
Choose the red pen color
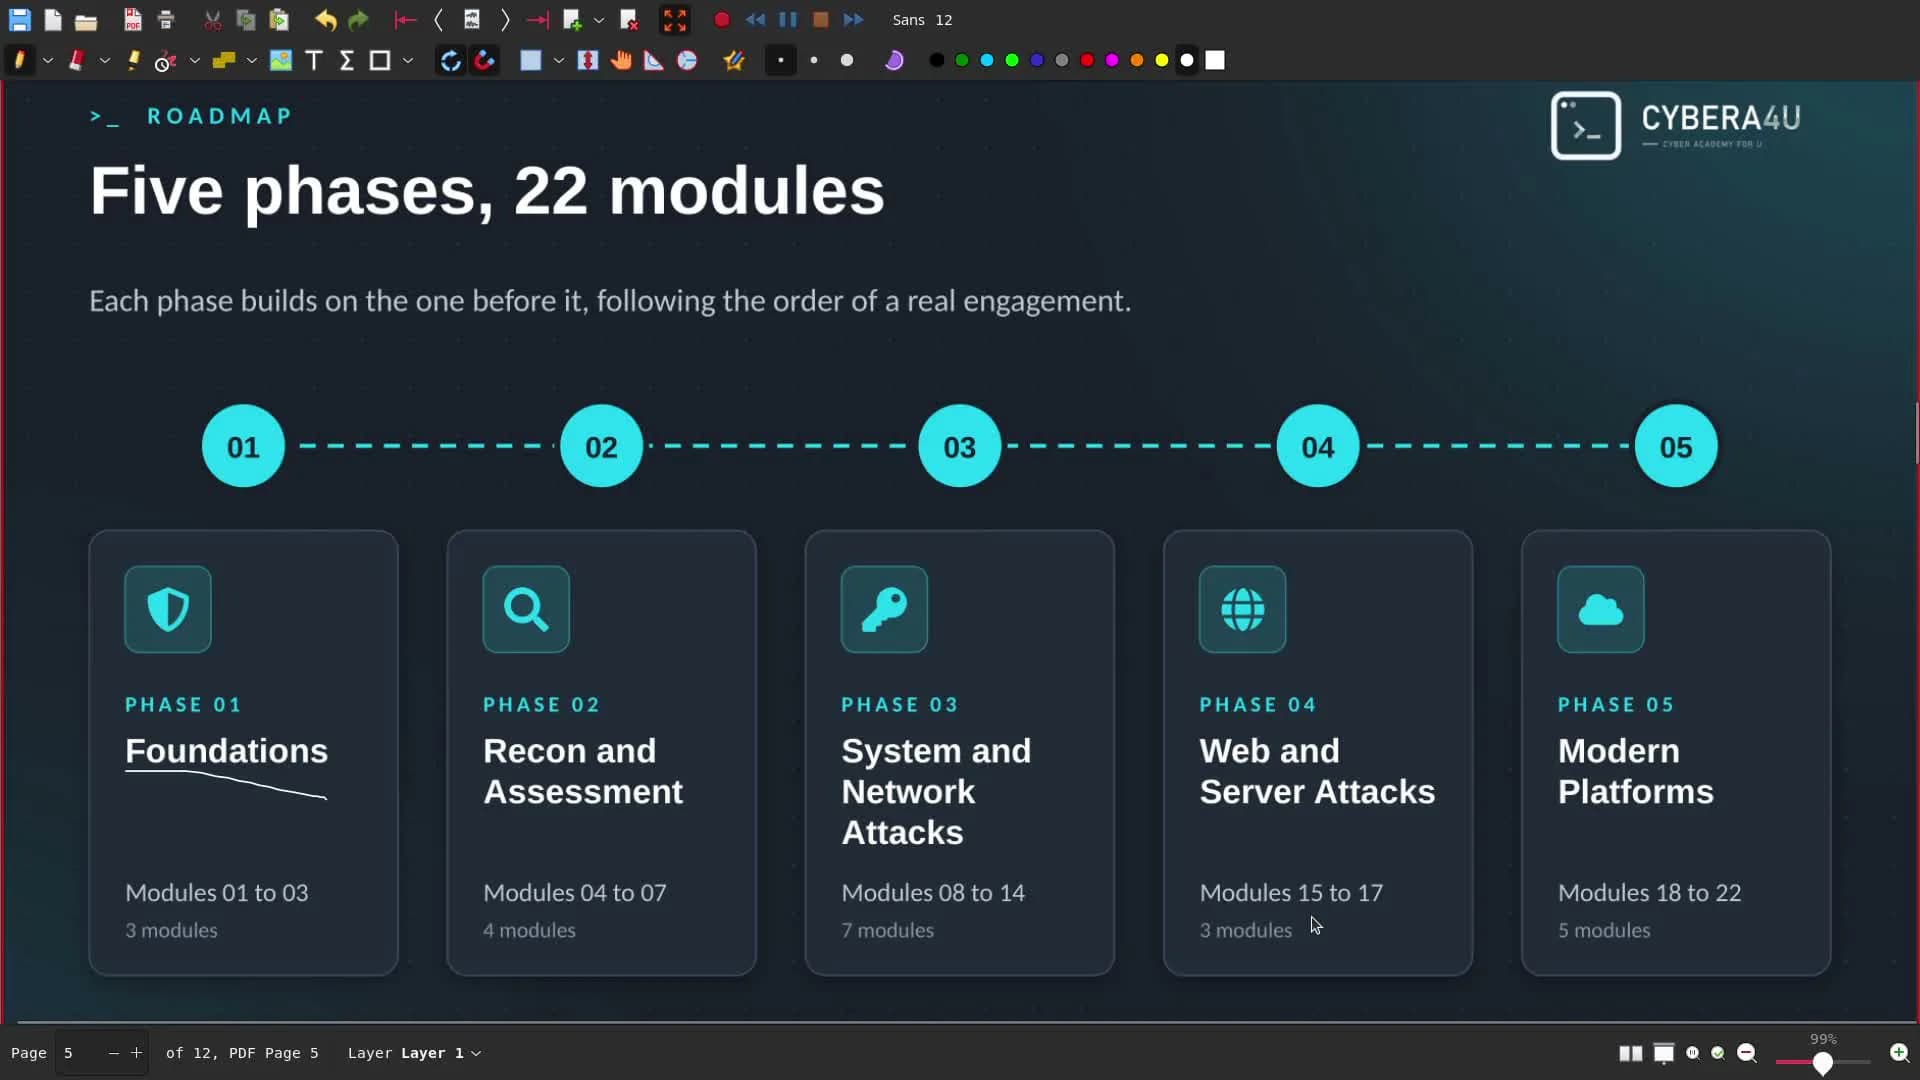(x=1087, y=61)
